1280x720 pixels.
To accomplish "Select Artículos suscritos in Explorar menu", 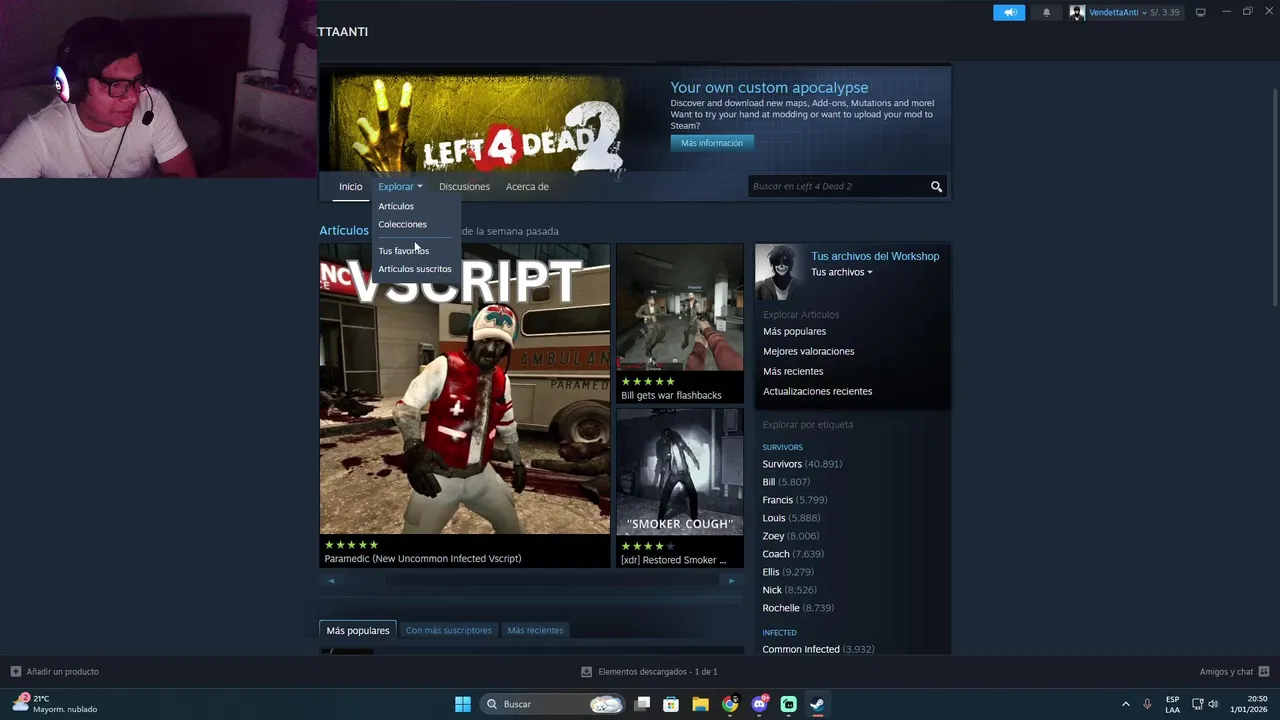I will [414, 269].
